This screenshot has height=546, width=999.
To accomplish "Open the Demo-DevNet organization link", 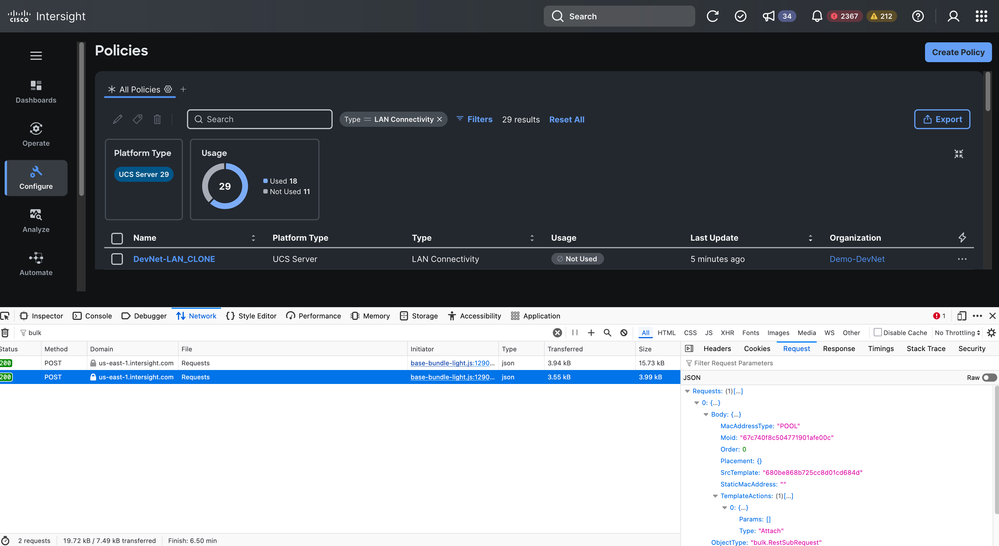I will 857,259.
